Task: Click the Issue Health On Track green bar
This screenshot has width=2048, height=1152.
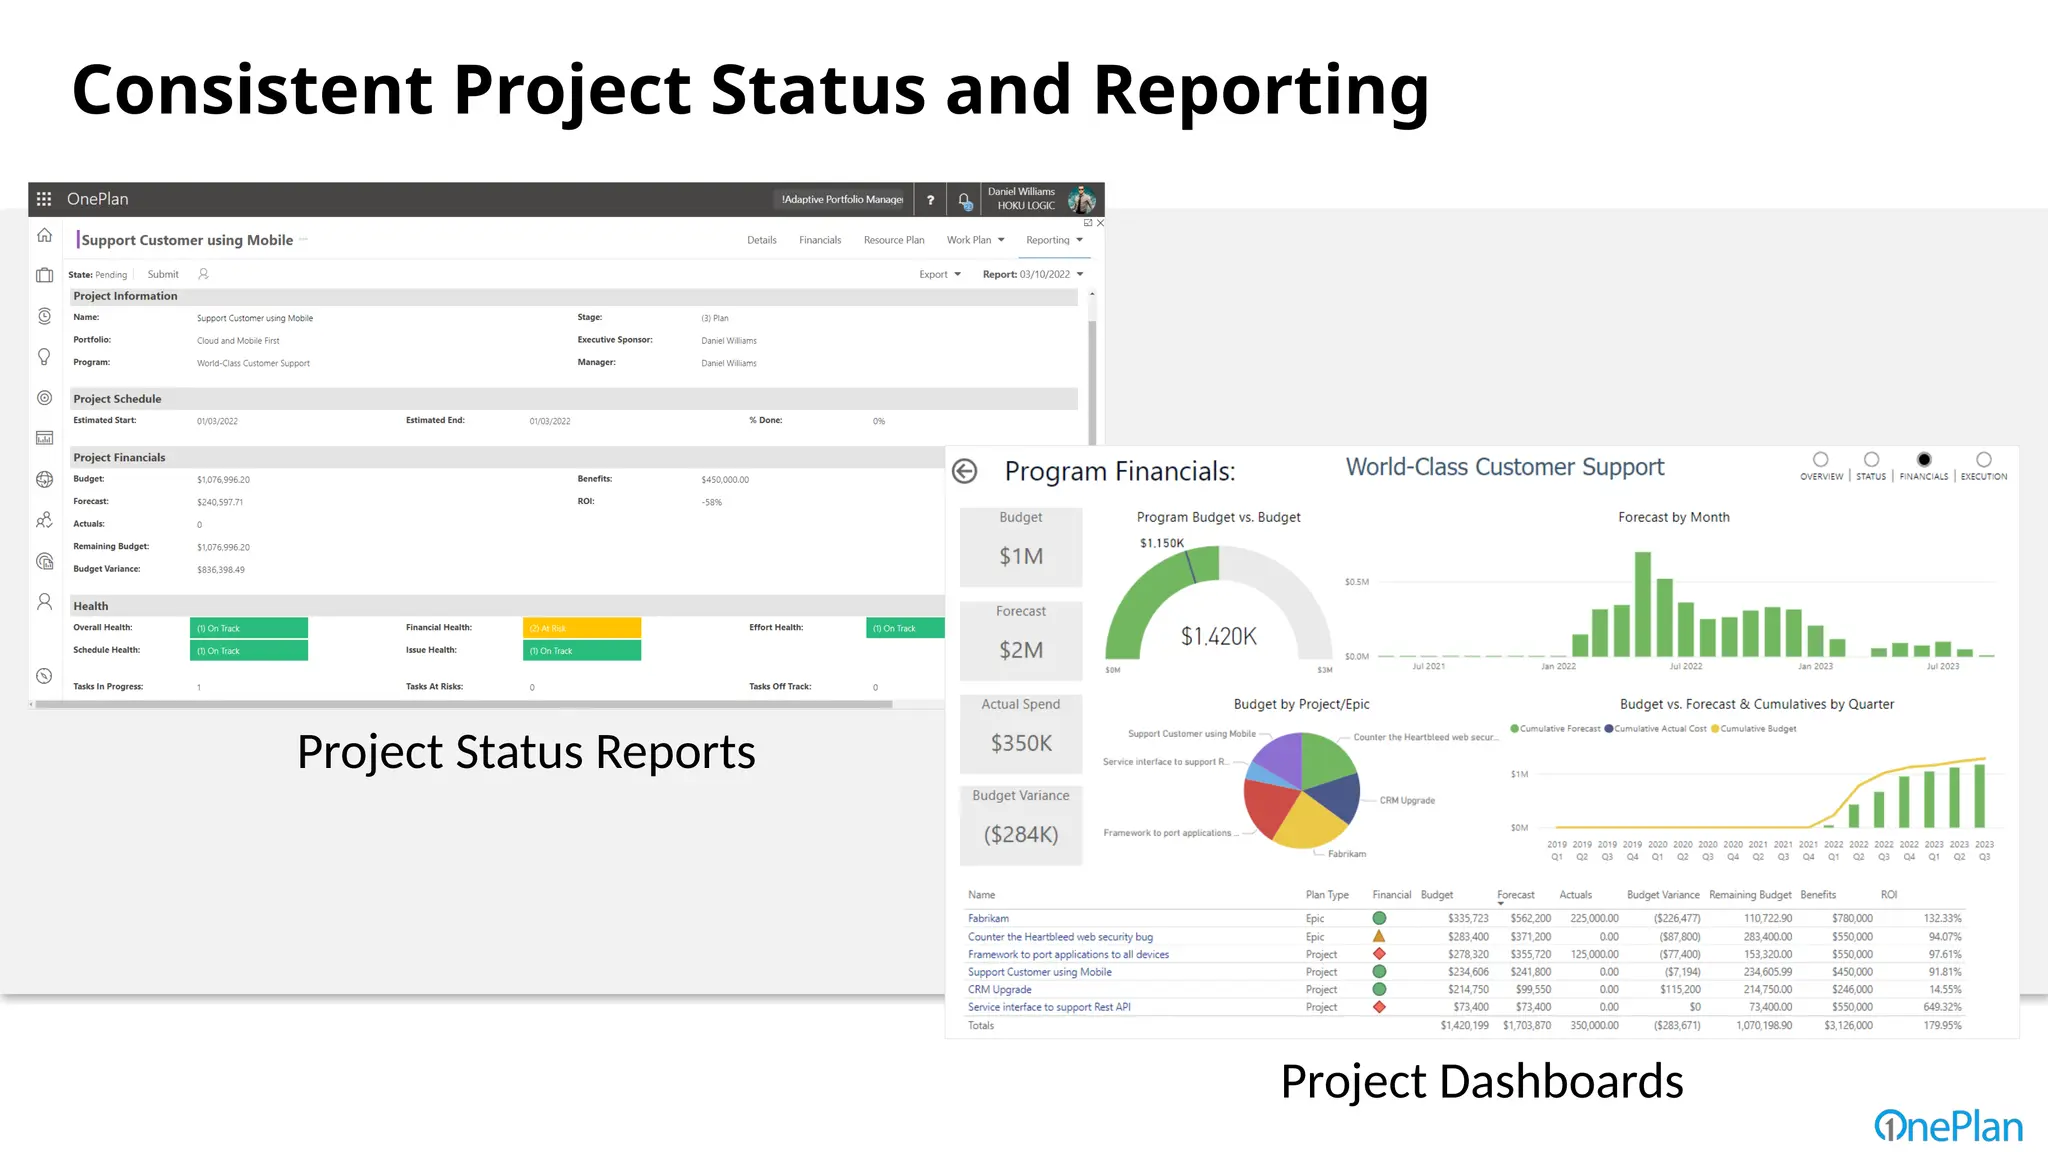Action: (582, 651)
